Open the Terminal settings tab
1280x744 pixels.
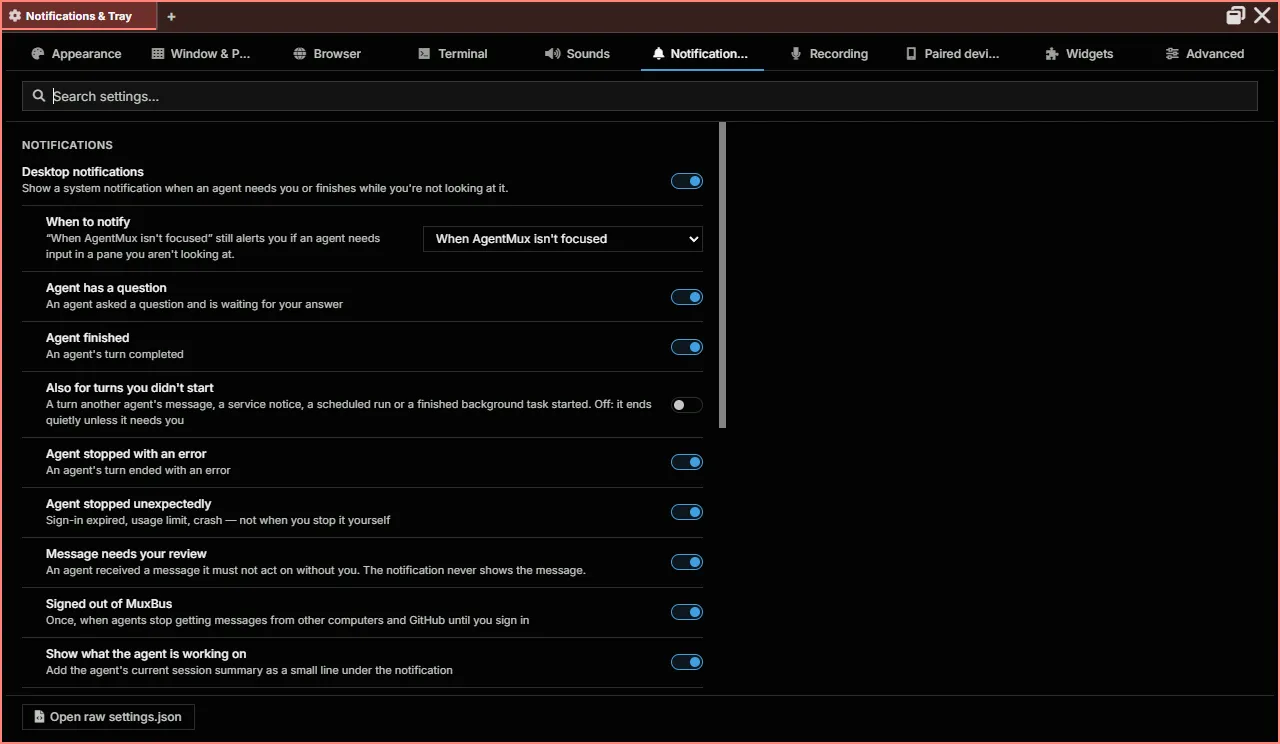point(453,54)
